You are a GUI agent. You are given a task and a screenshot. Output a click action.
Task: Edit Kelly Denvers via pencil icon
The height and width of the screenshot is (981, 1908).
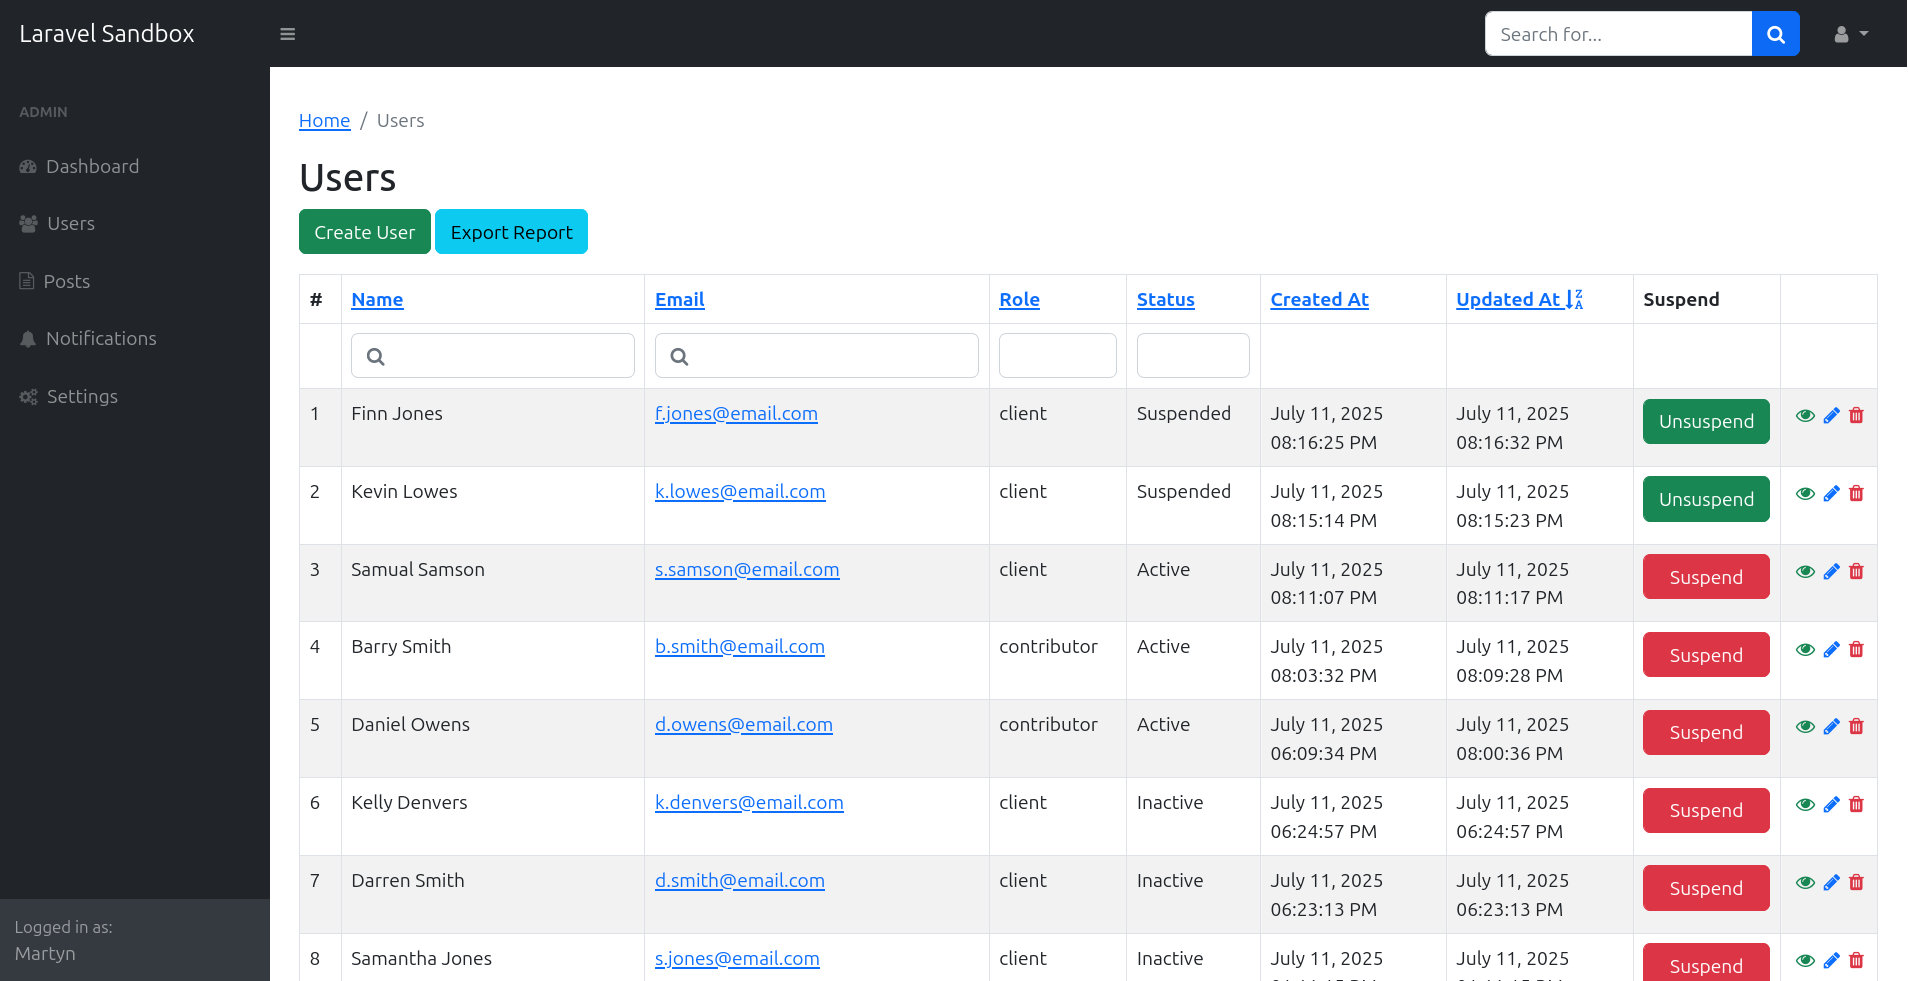pos(1831,805)
